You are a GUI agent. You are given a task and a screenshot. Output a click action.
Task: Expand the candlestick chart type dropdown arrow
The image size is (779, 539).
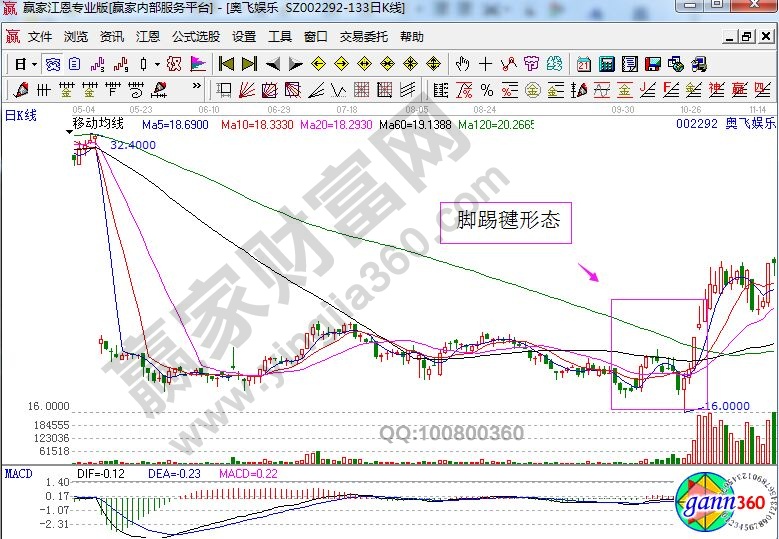pos(157,64)
